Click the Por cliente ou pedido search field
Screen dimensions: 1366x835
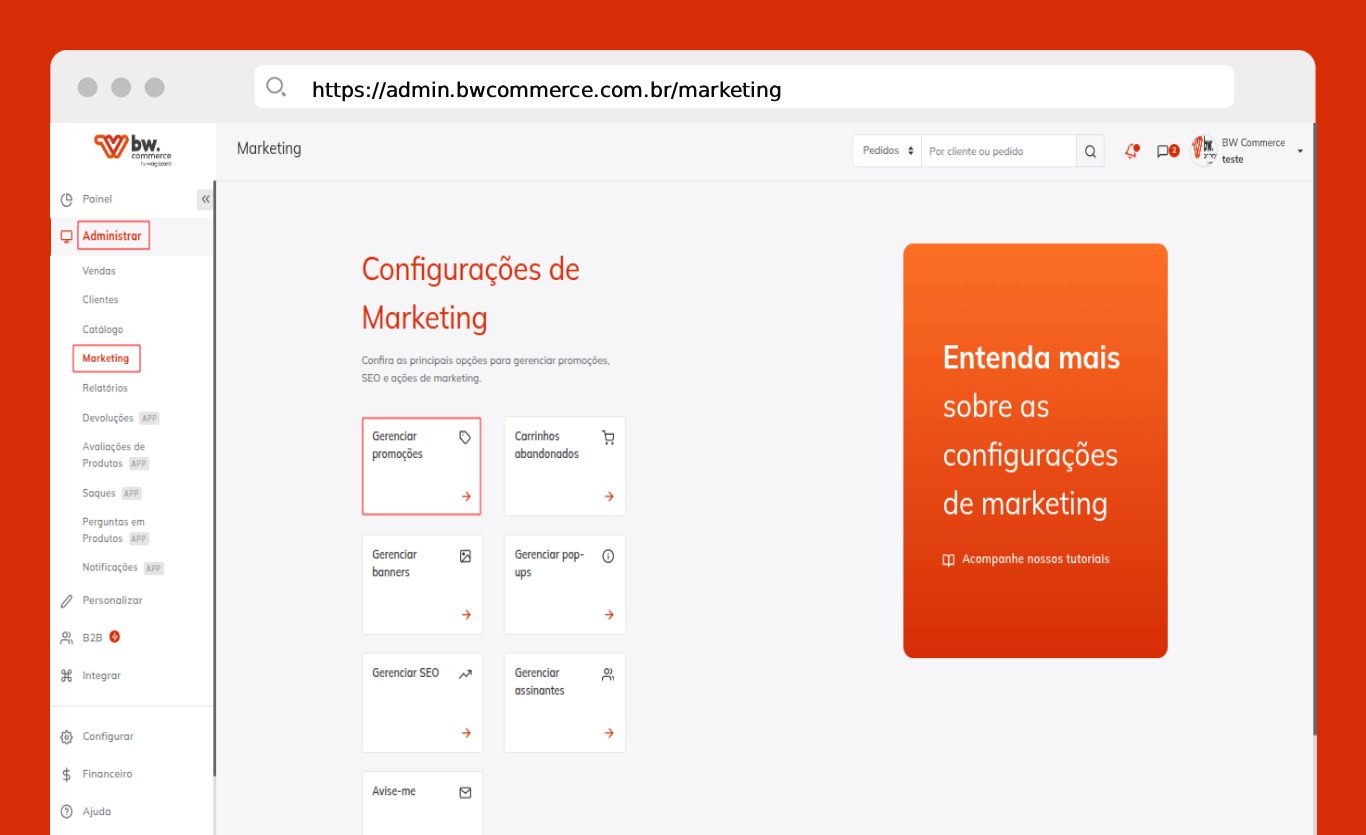tap(999, 151)
